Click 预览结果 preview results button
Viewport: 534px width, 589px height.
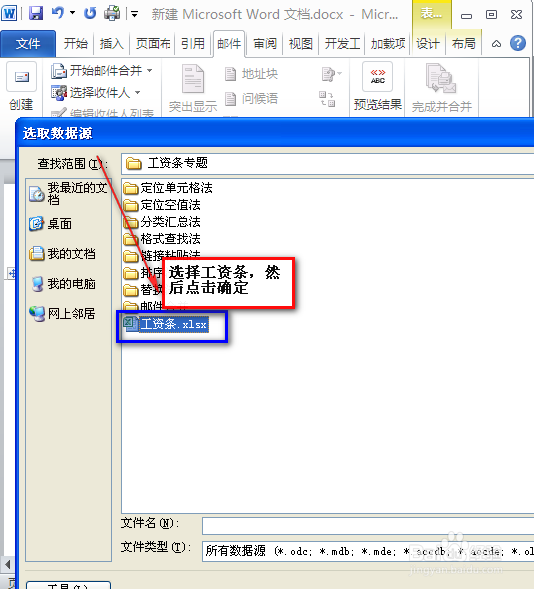point(378,87)
